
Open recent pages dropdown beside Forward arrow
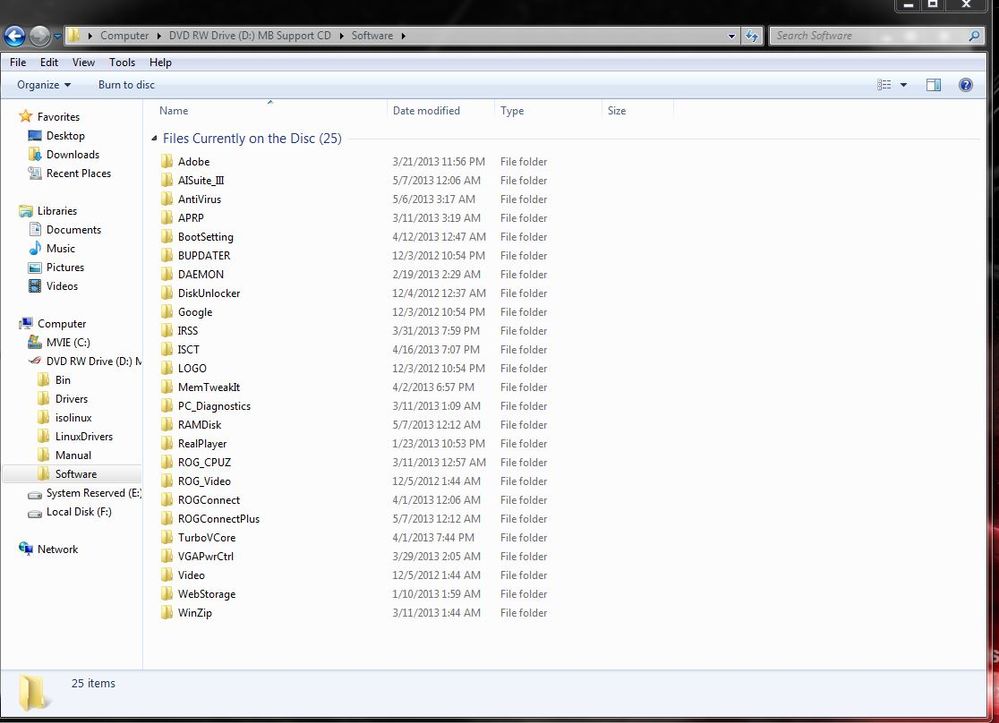(57, 36)
